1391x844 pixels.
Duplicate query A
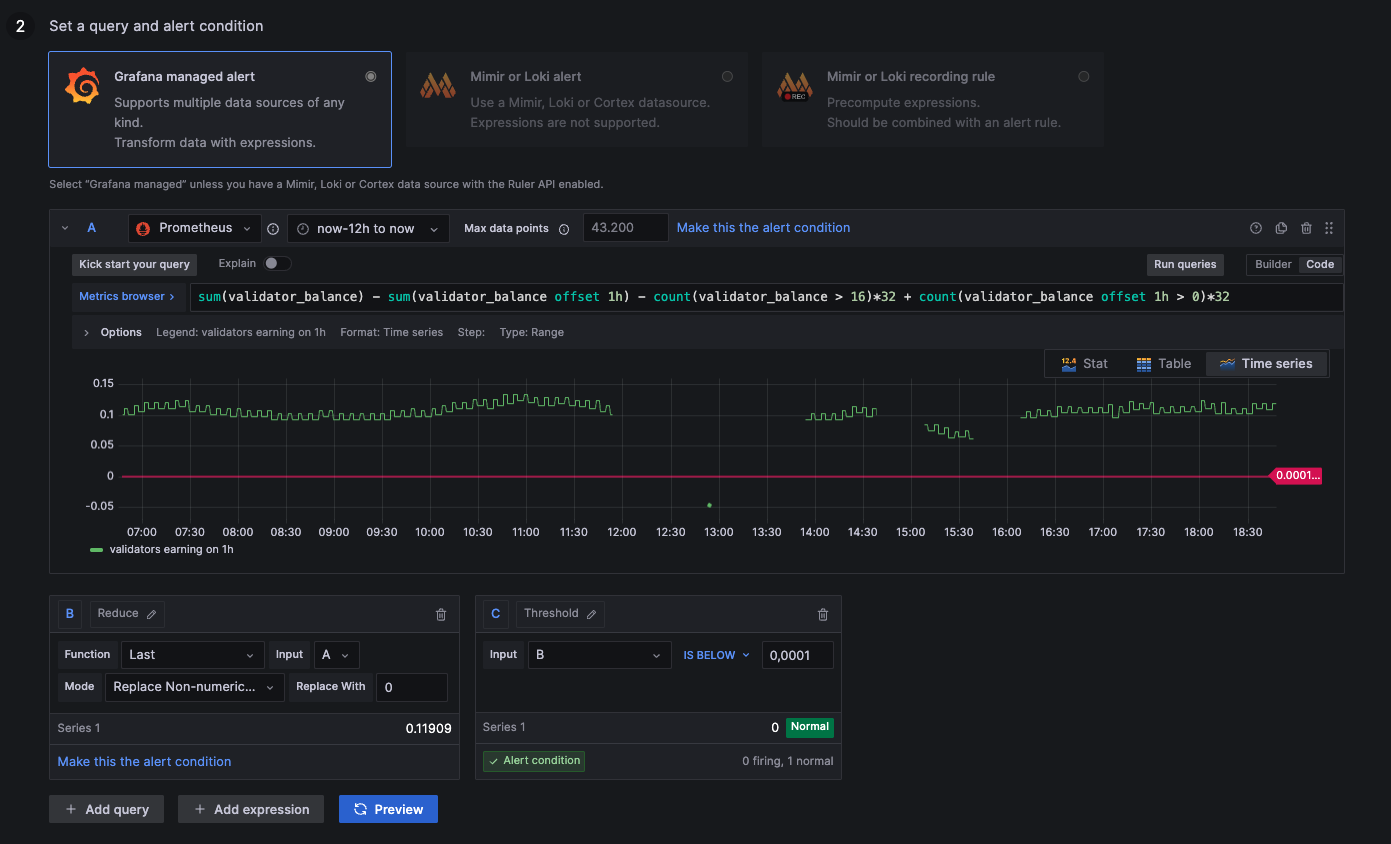click(1281, 228)
